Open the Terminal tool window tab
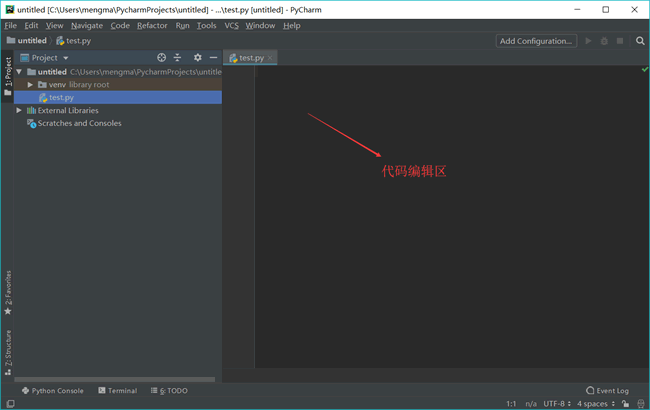This screenshot has width=650, height=410. [x=117, y=391]
